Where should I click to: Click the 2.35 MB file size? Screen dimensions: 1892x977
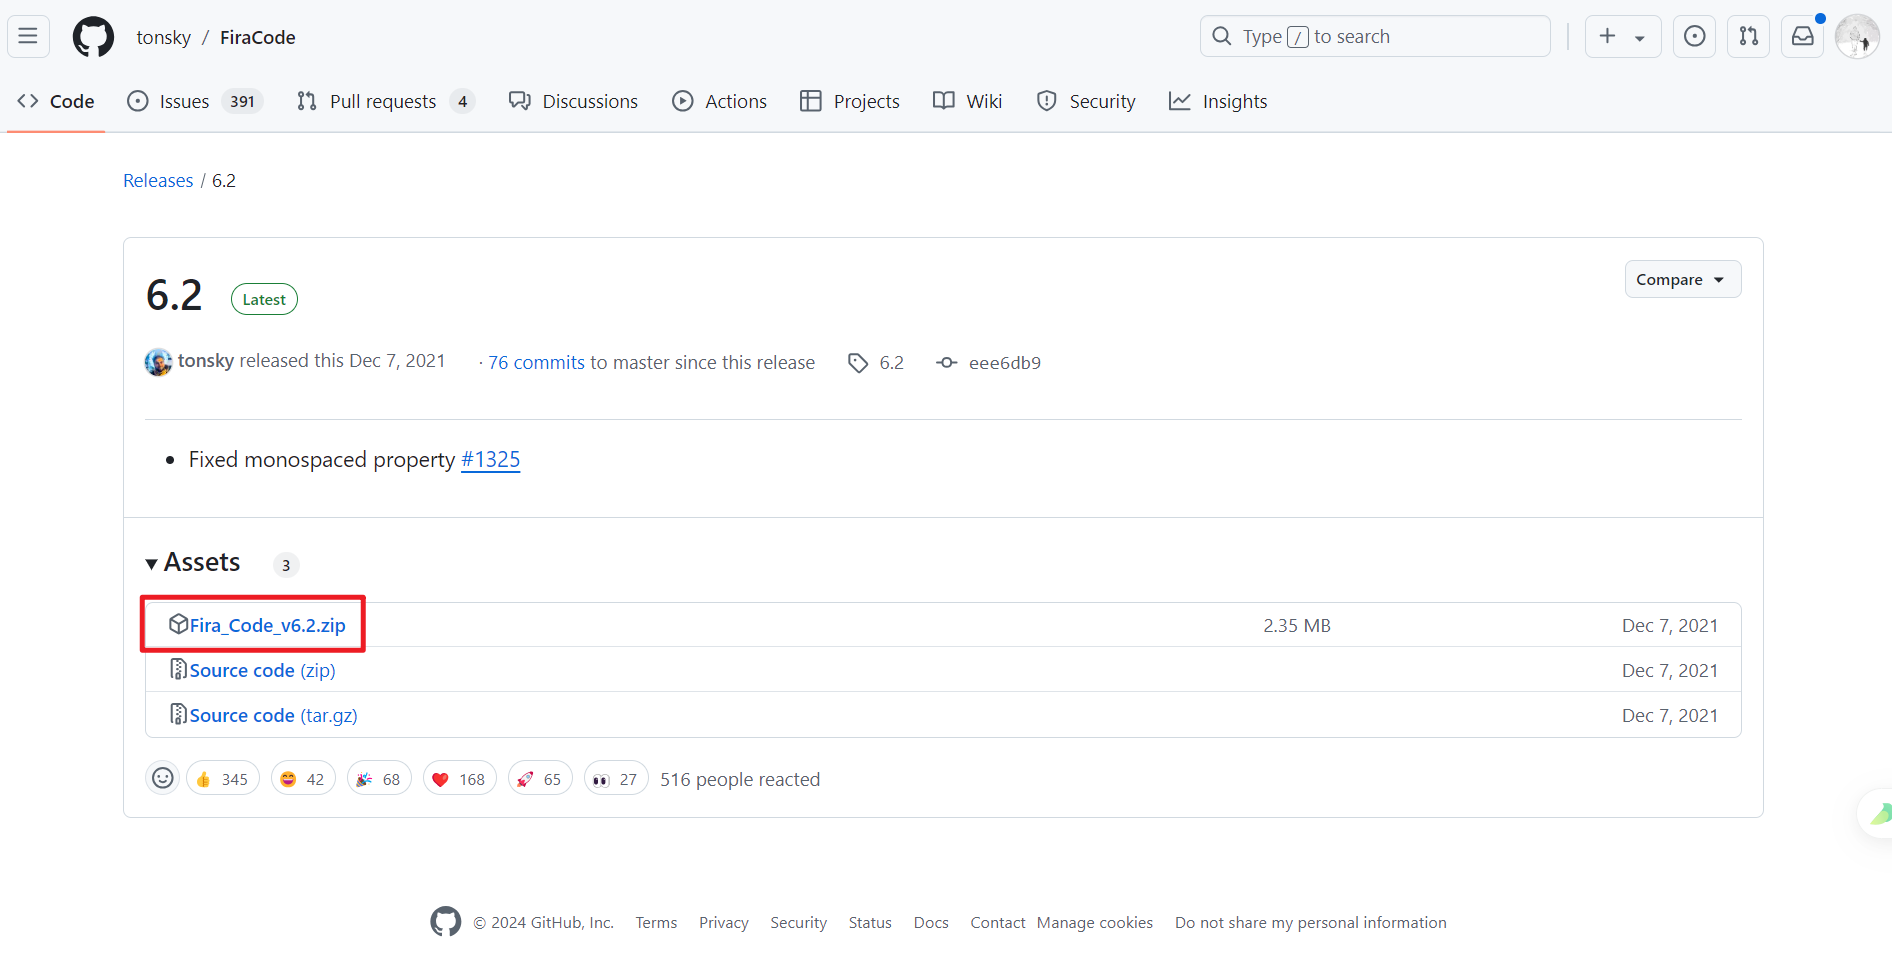[1297, 625]
